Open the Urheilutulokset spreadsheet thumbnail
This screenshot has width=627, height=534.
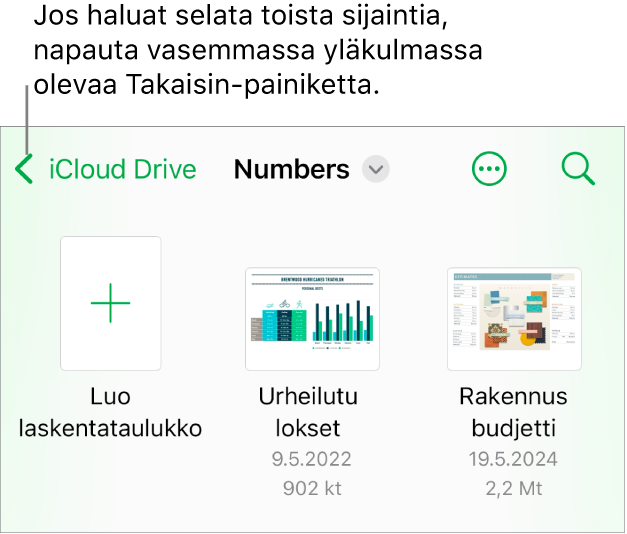pyautogui.click(x=312, y=319)
